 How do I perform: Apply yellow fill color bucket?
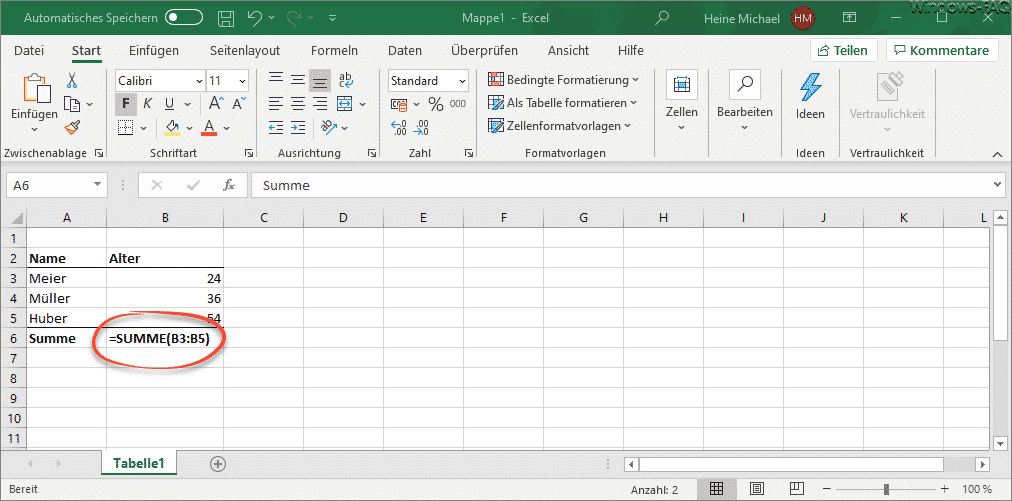coord(172,127)
